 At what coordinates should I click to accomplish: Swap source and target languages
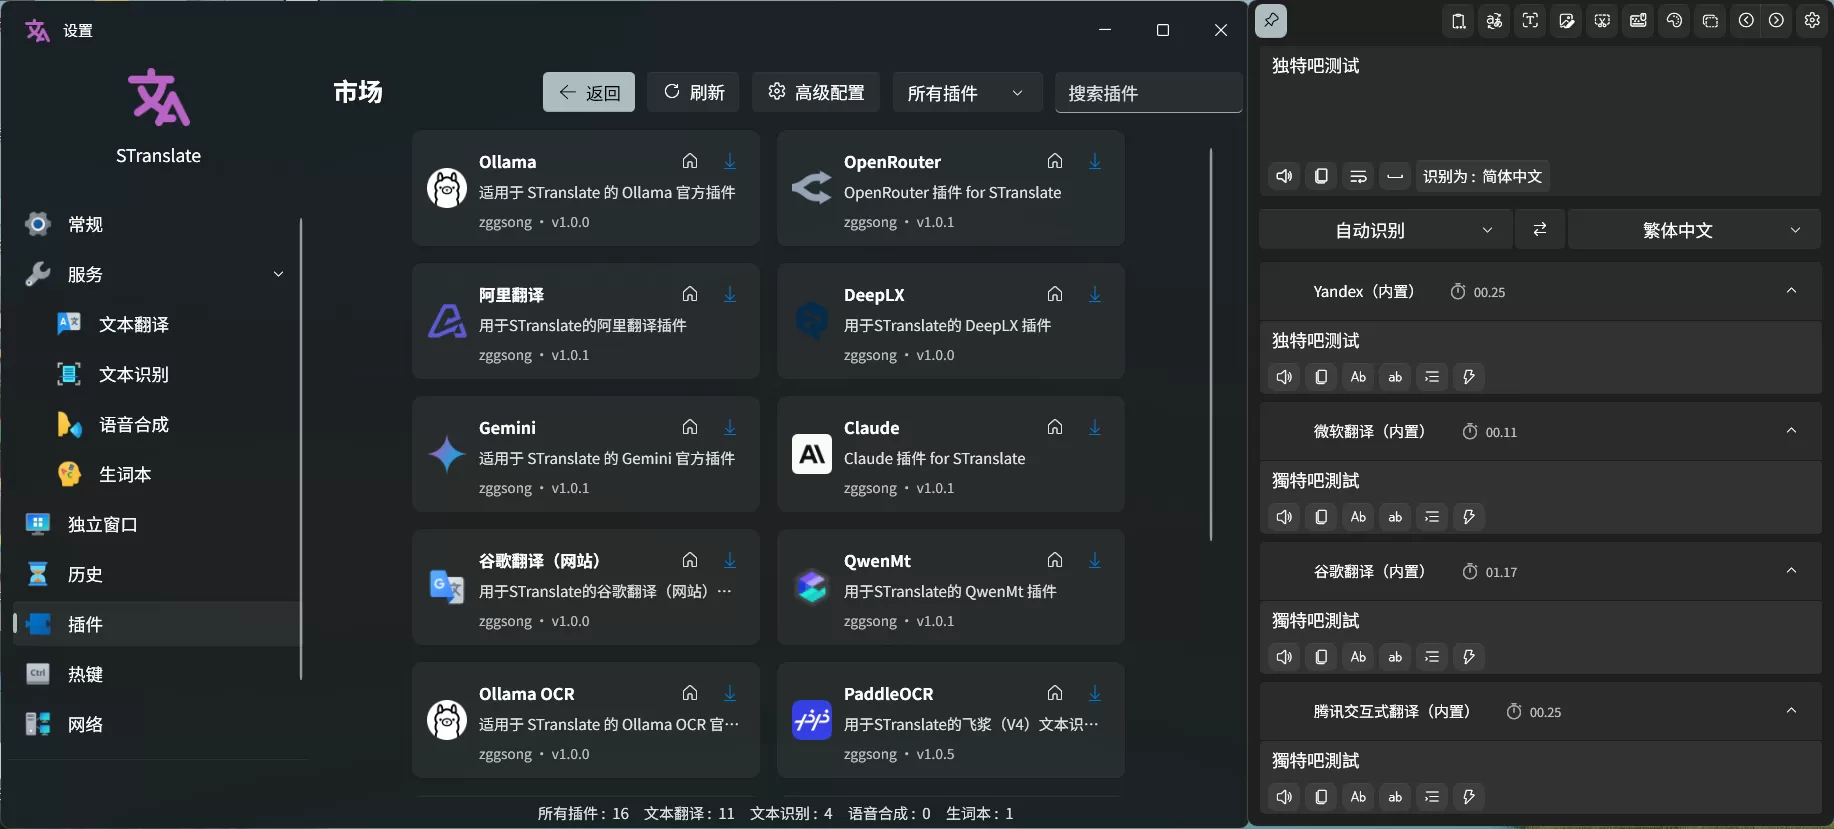1540,230
